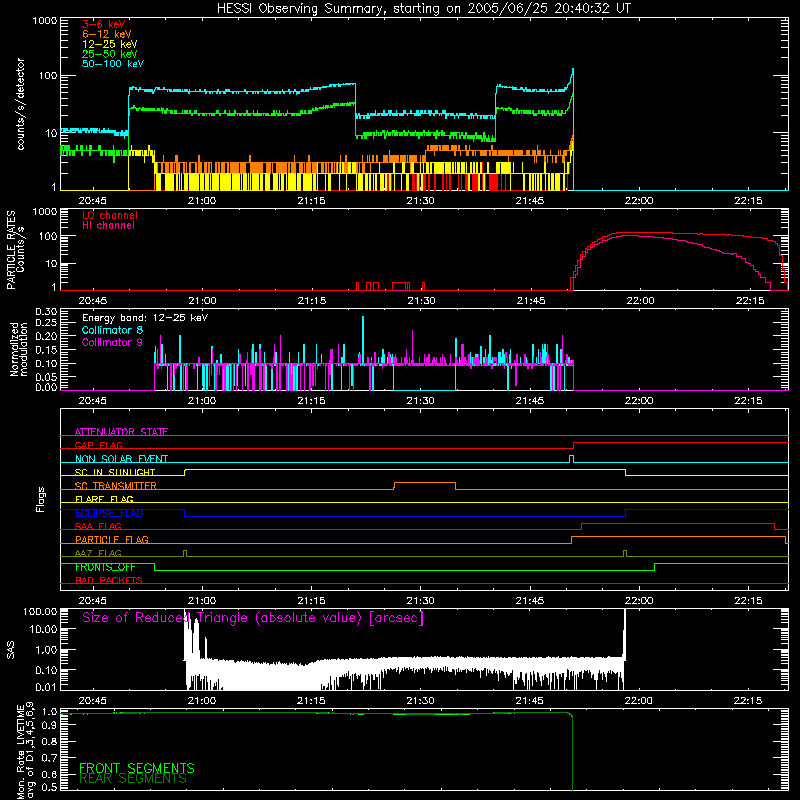Click the 0.9 value on the livetime axis
Screen dimensions: 800x800
point(50,726)
